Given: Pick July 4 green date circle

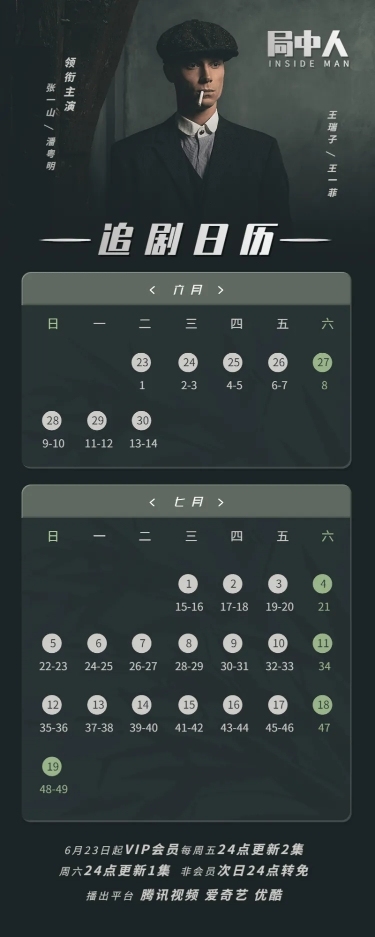Looking at the screenshot, I should point(323,584).
